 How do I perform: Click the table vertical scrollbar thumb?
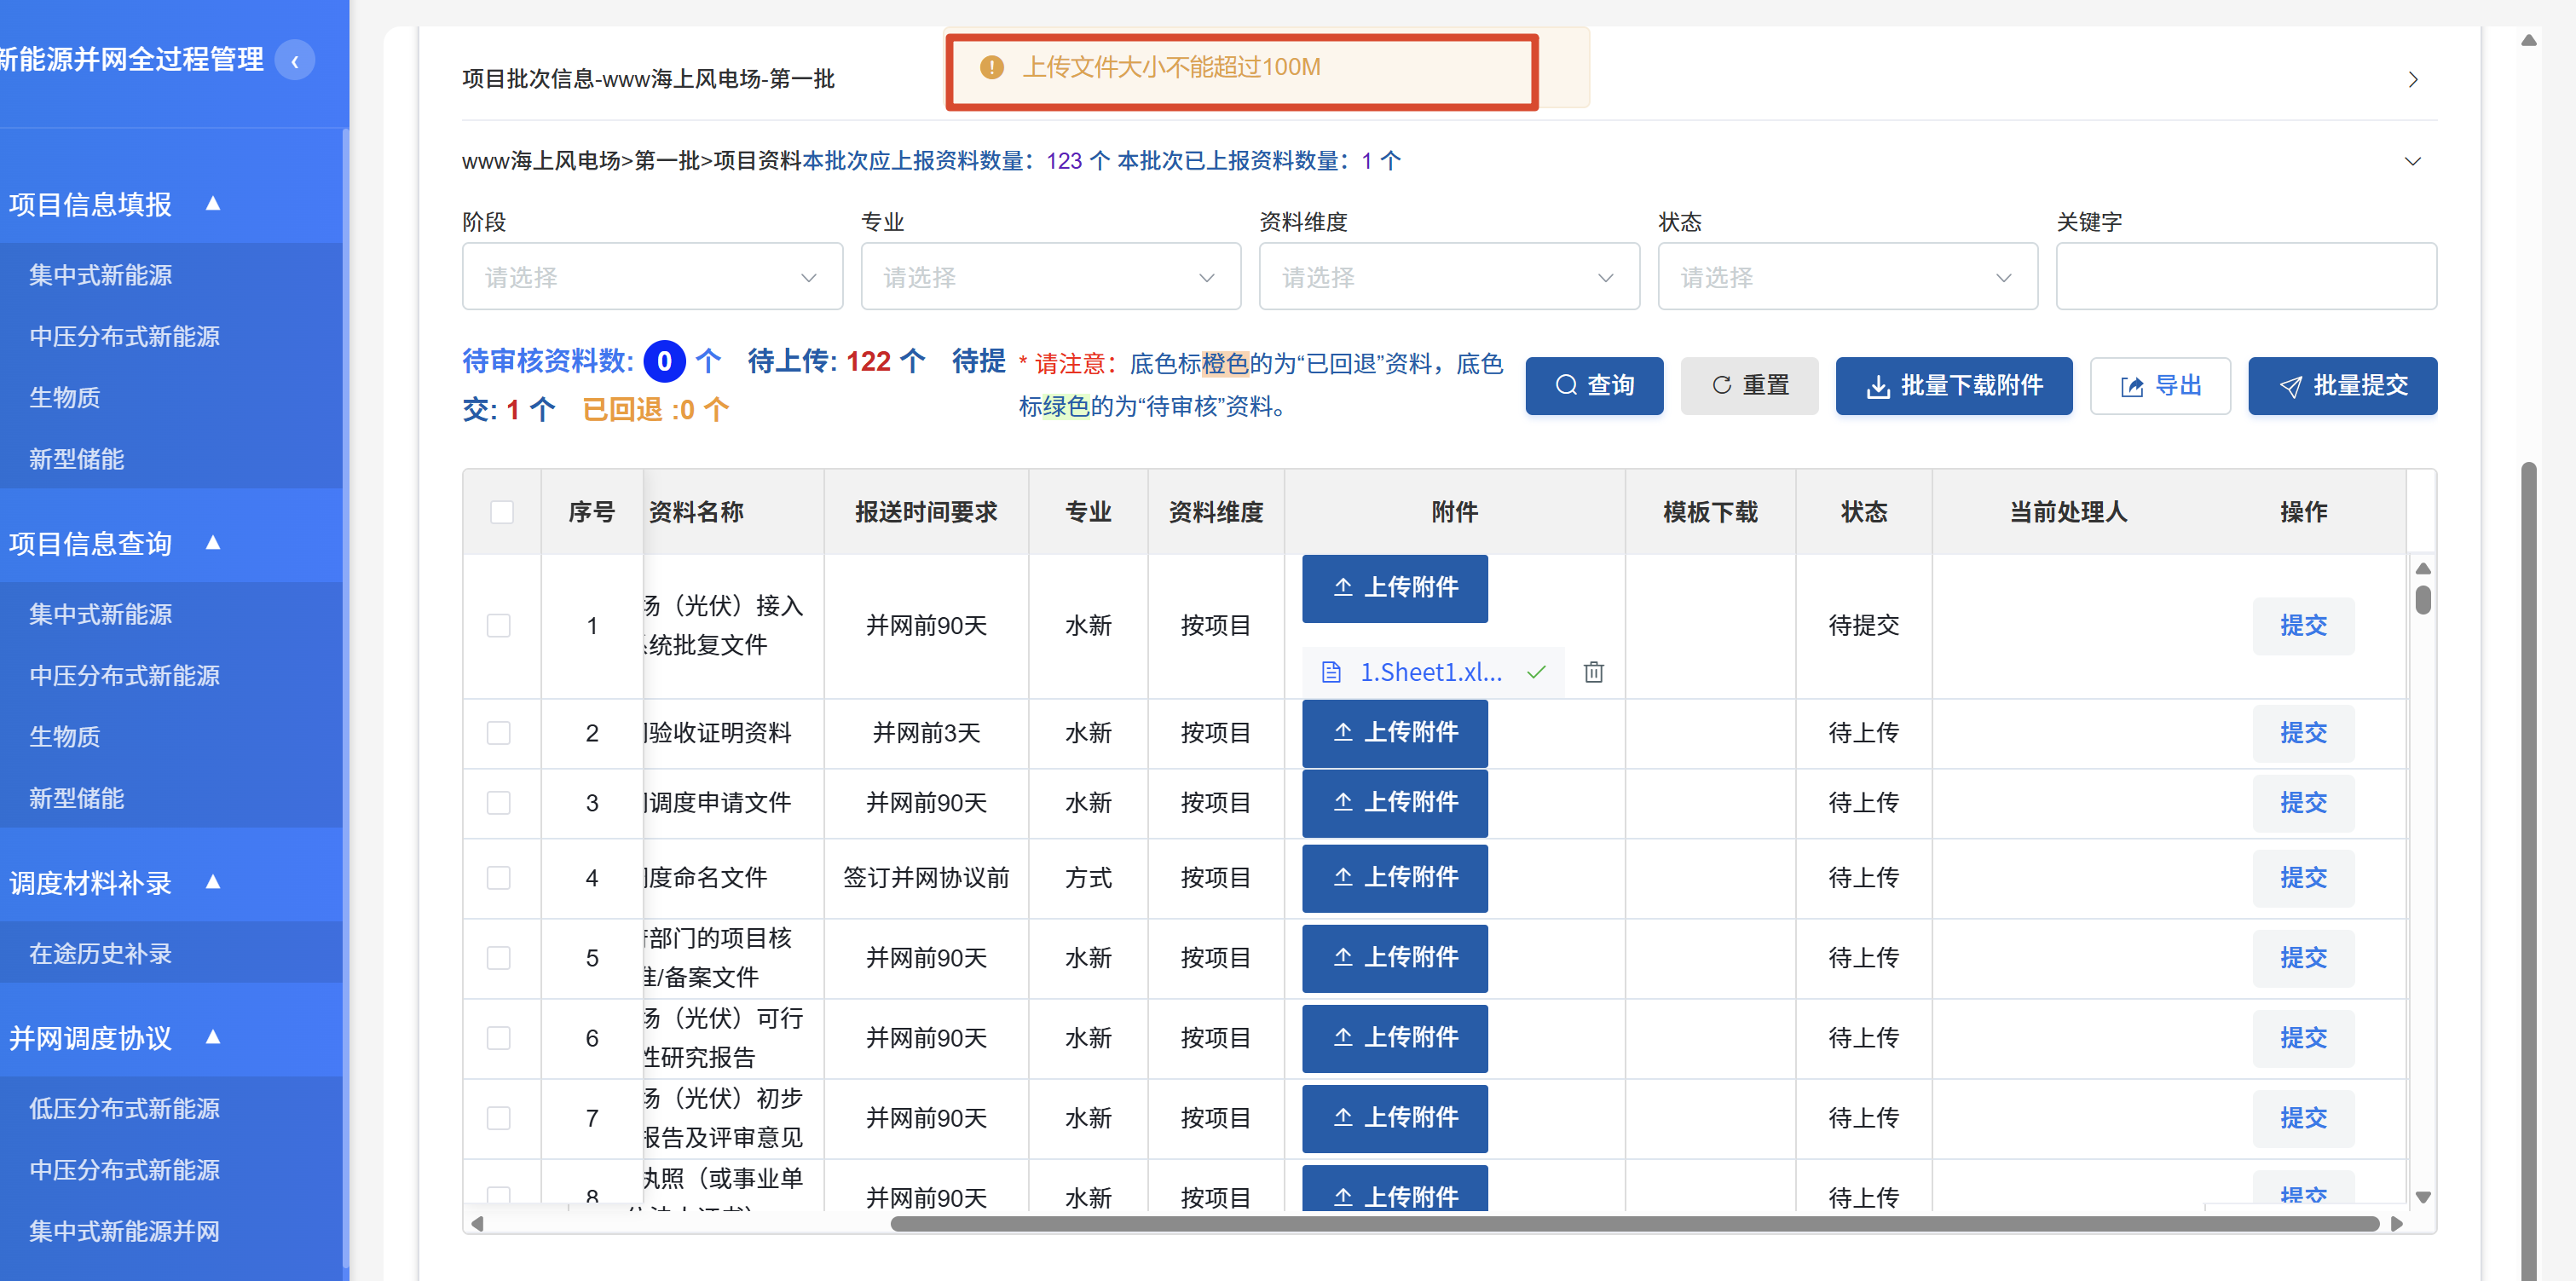[x=2422, y=600]
